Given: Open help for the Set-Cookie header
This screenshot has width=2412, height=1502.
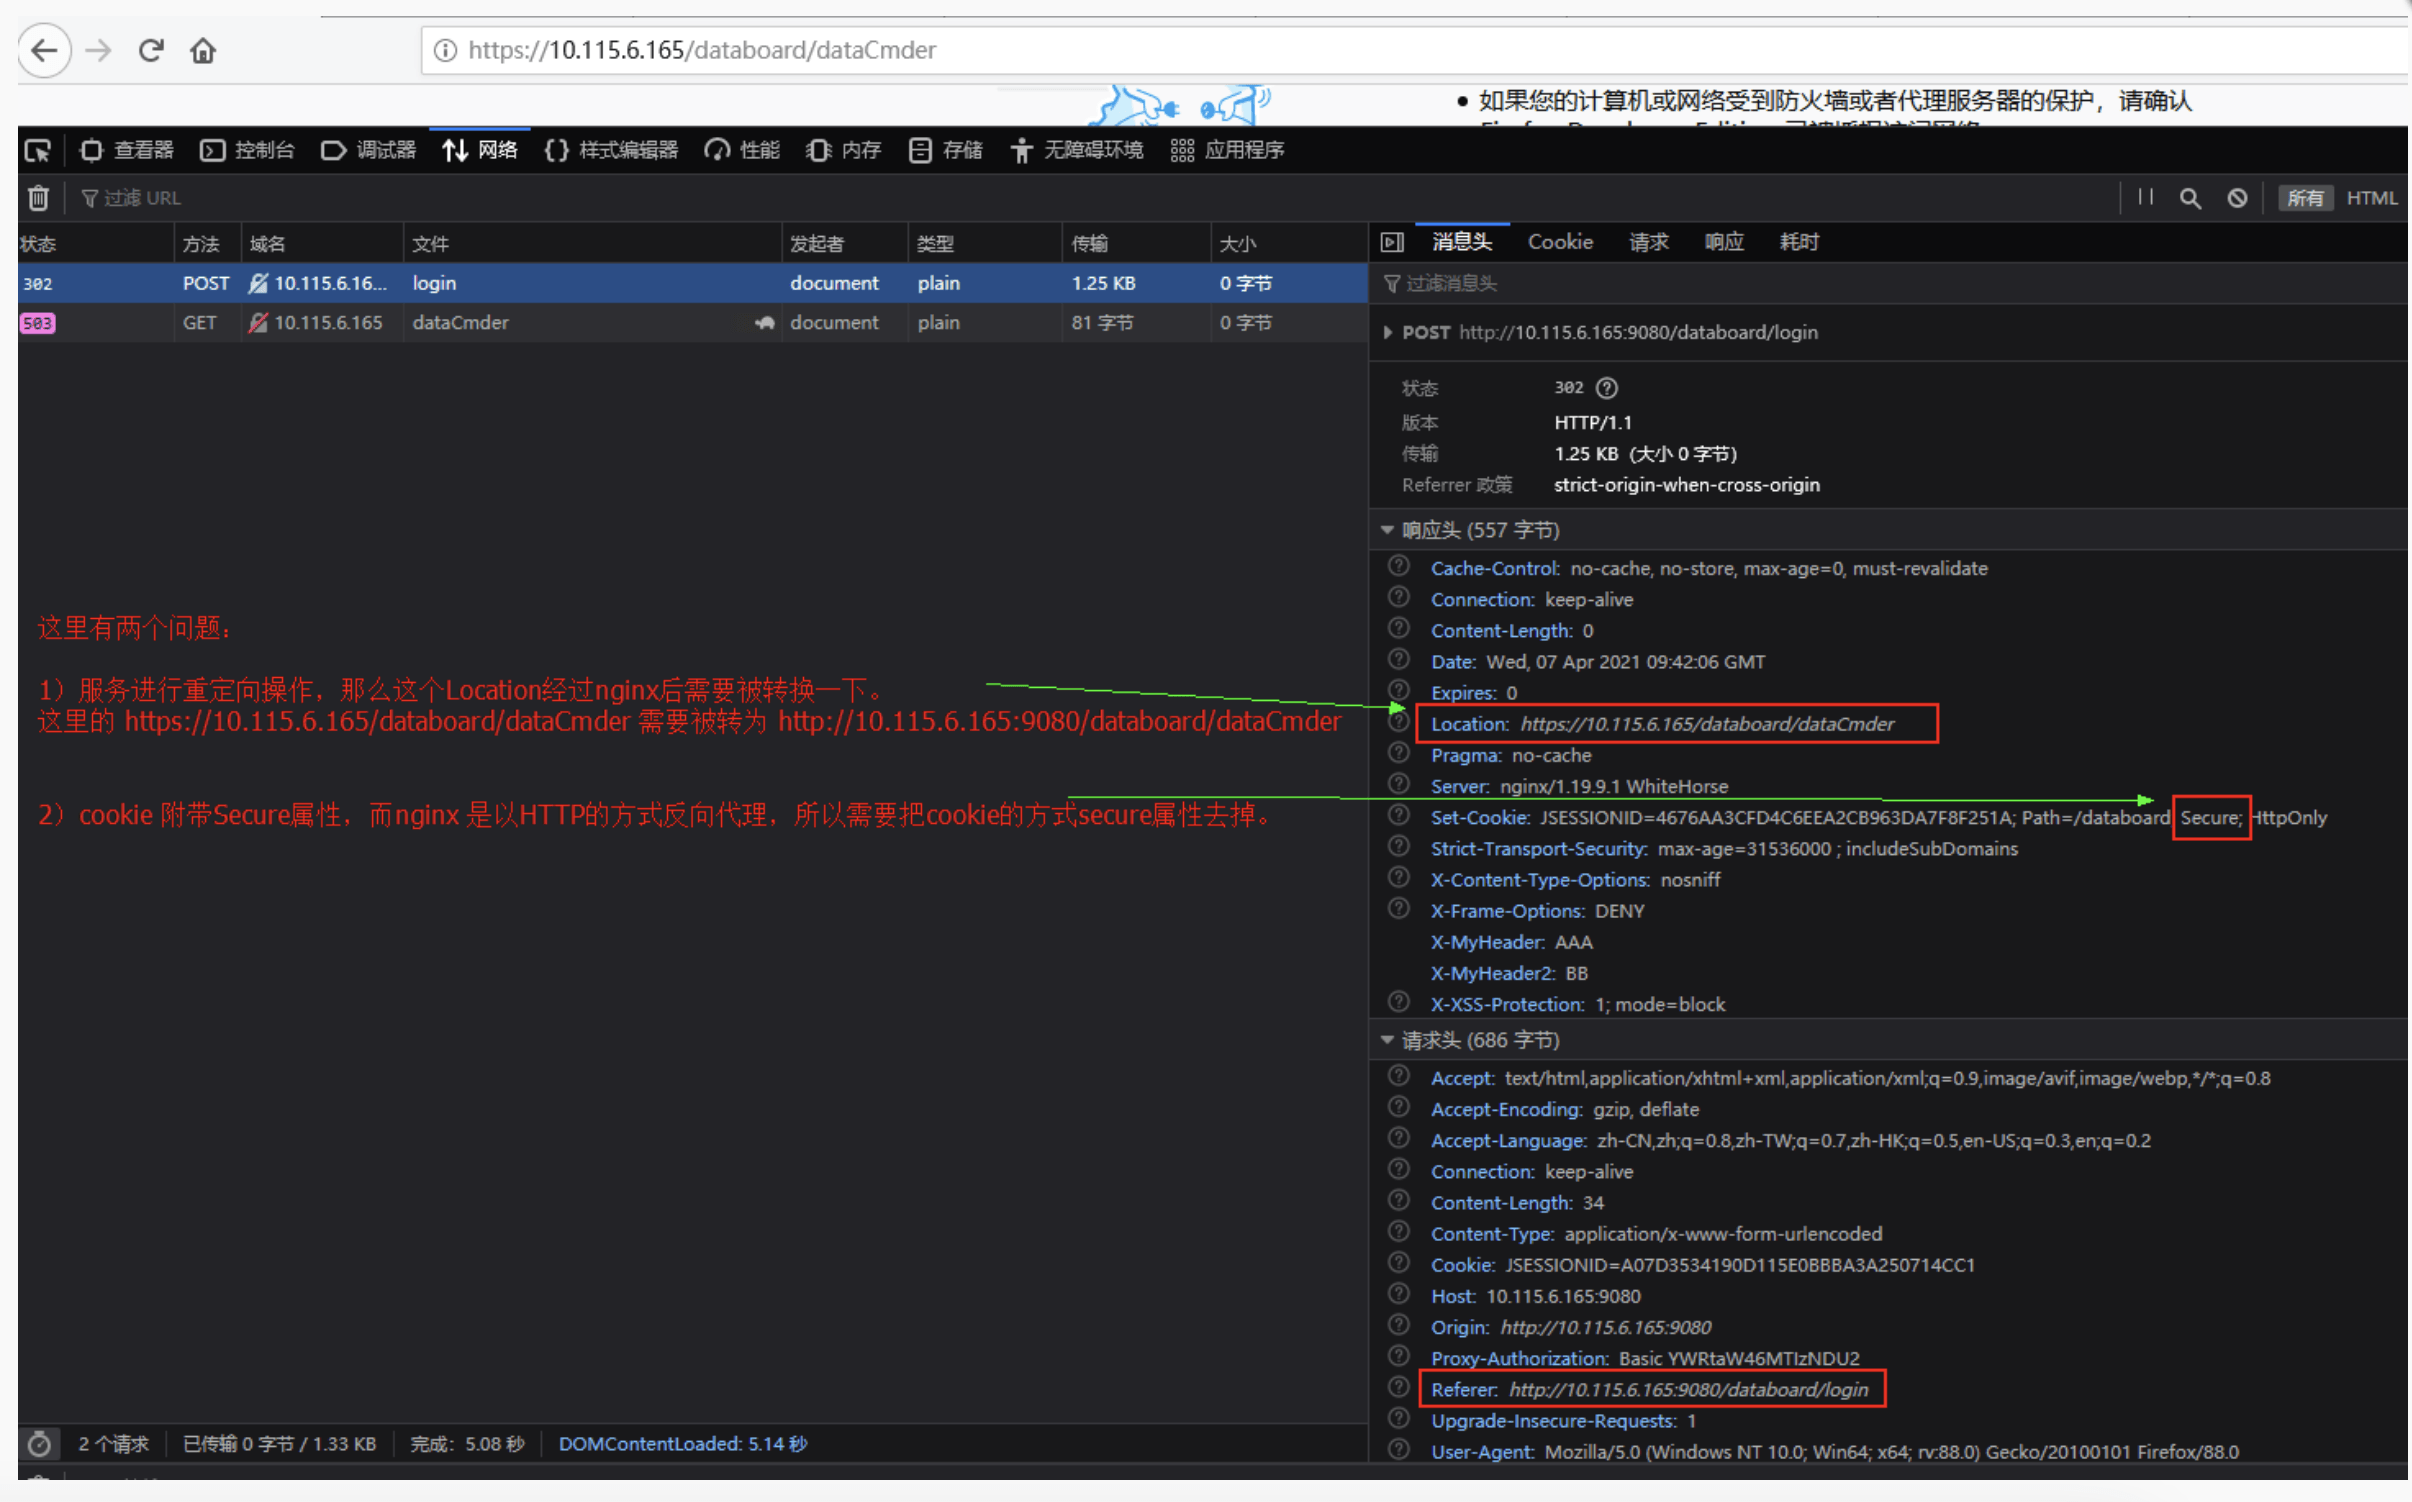Looking at the screenshot, I should click(1399, 815).
